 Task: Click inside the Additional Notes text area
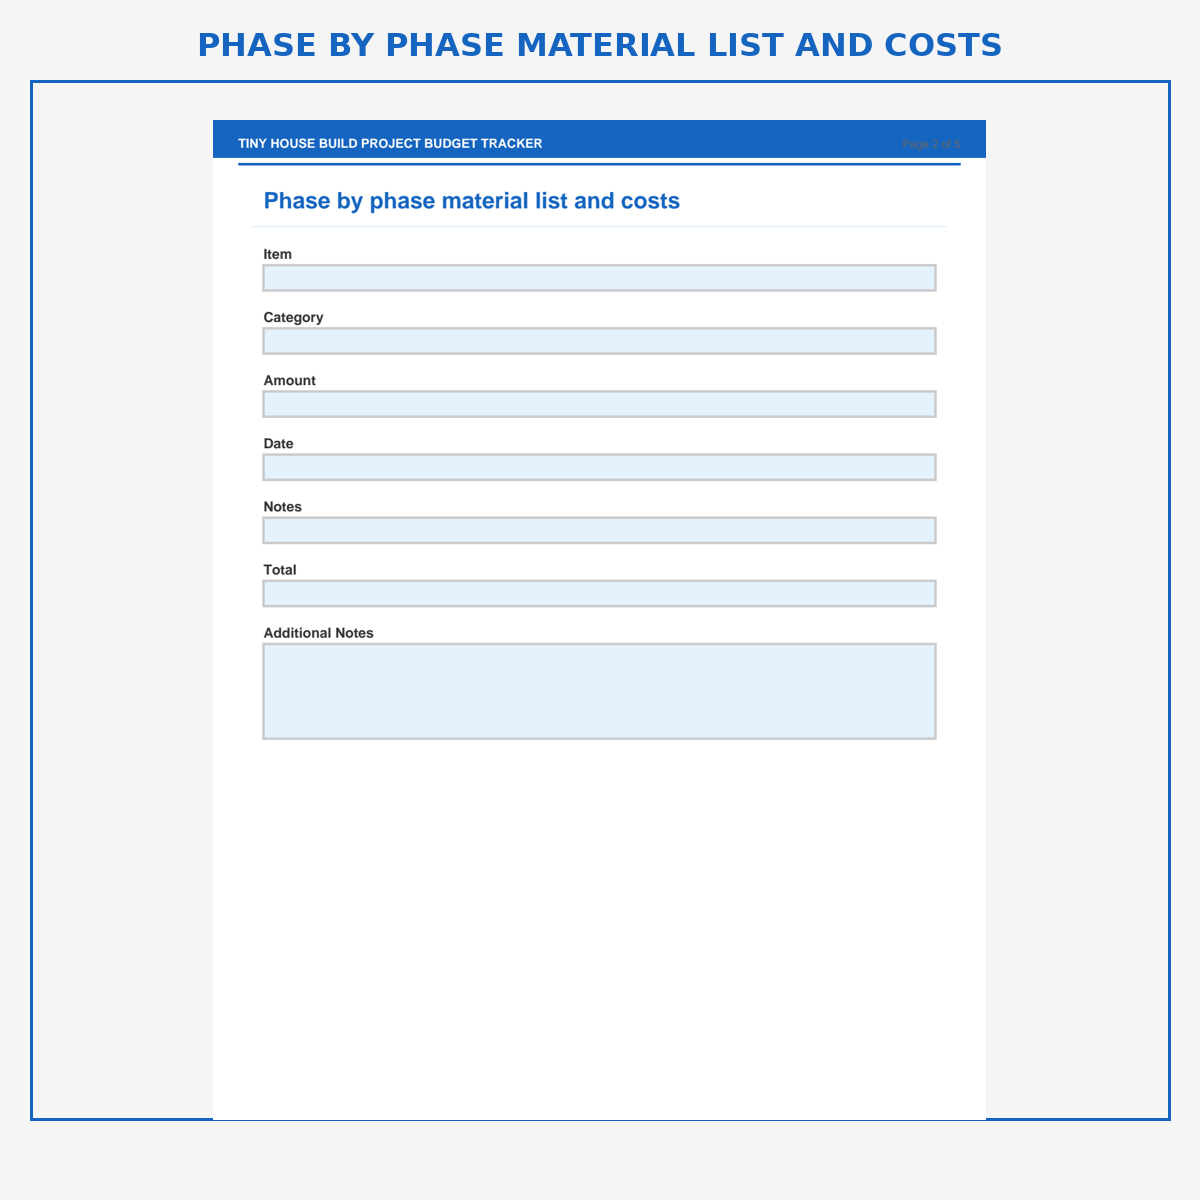pos(599,691)
